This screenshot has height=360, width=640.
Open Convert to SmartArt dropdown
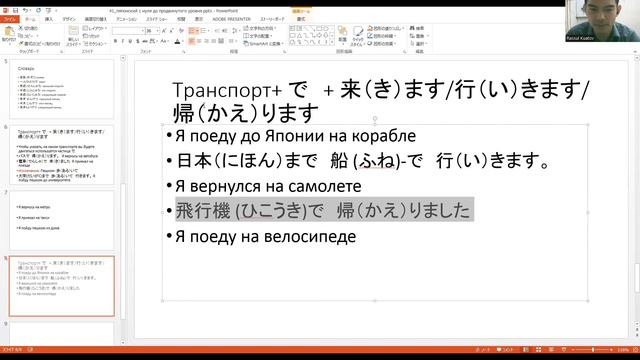pos(263,43)
